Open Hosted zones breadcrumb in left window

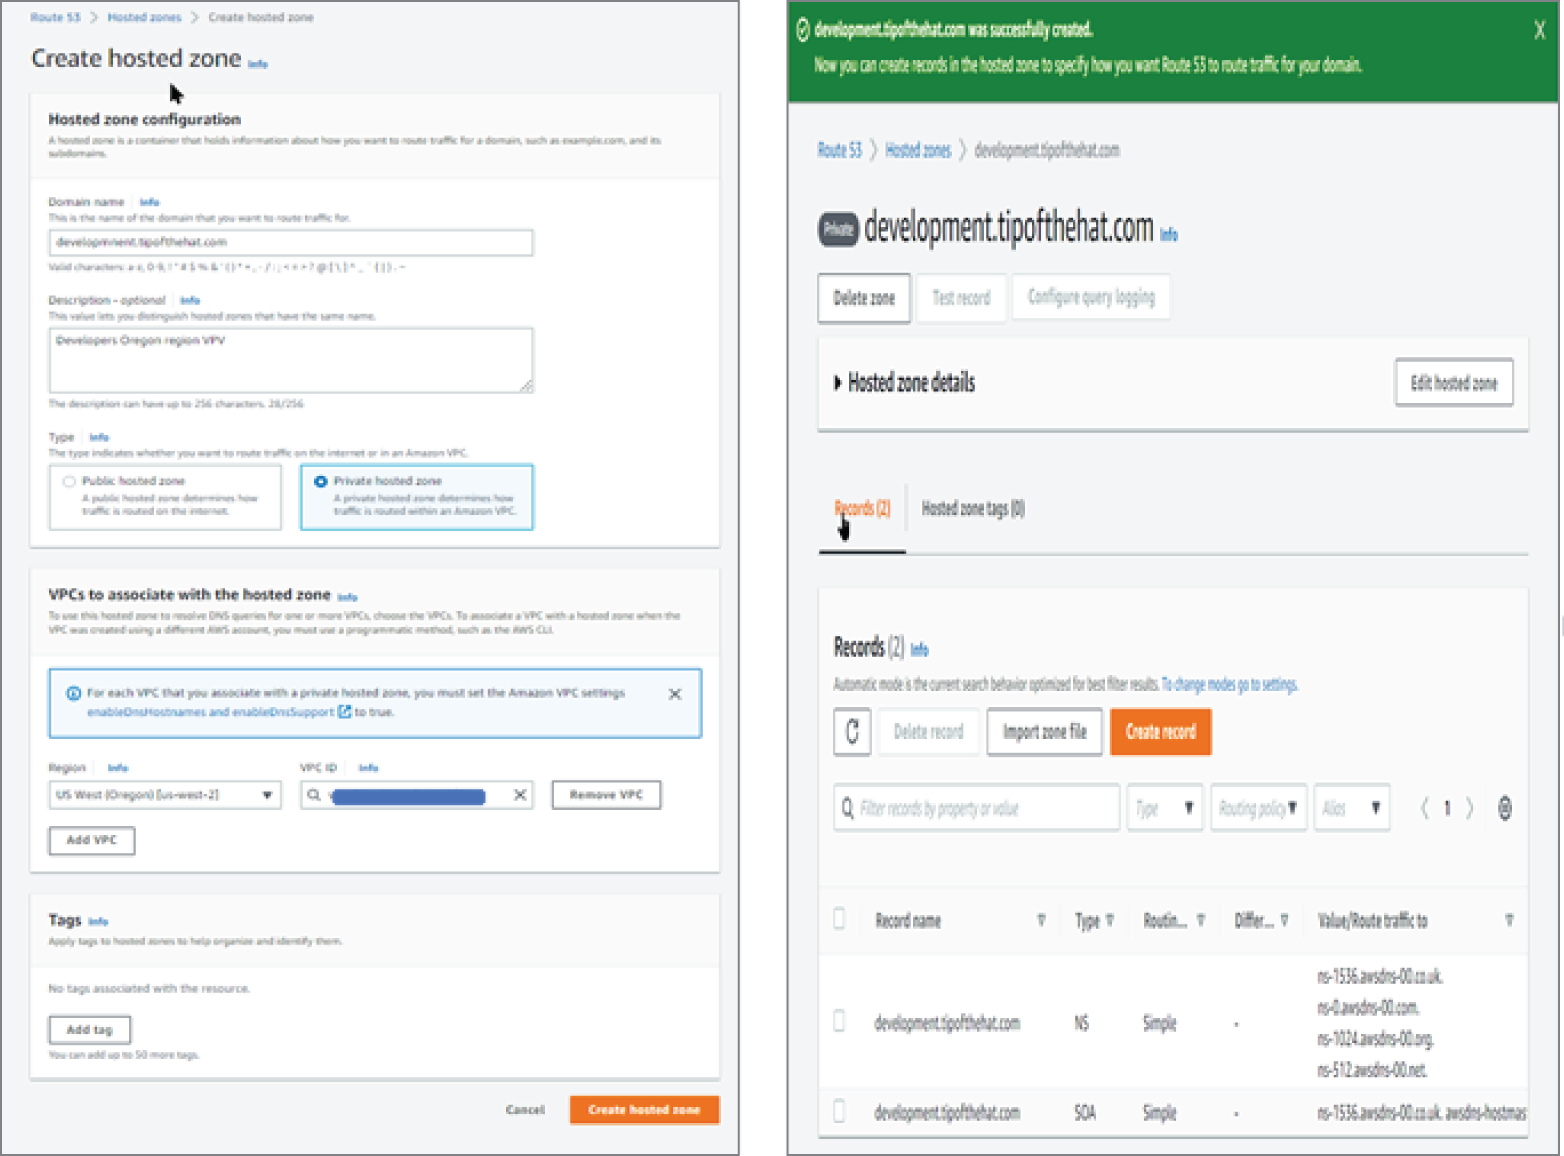tap(144, 17)
